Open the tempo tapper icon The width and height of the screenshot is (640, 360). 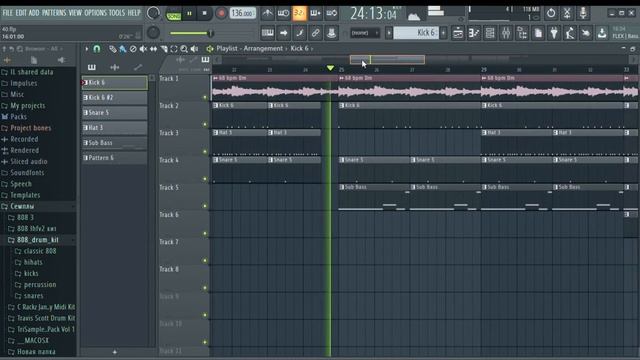570,33
